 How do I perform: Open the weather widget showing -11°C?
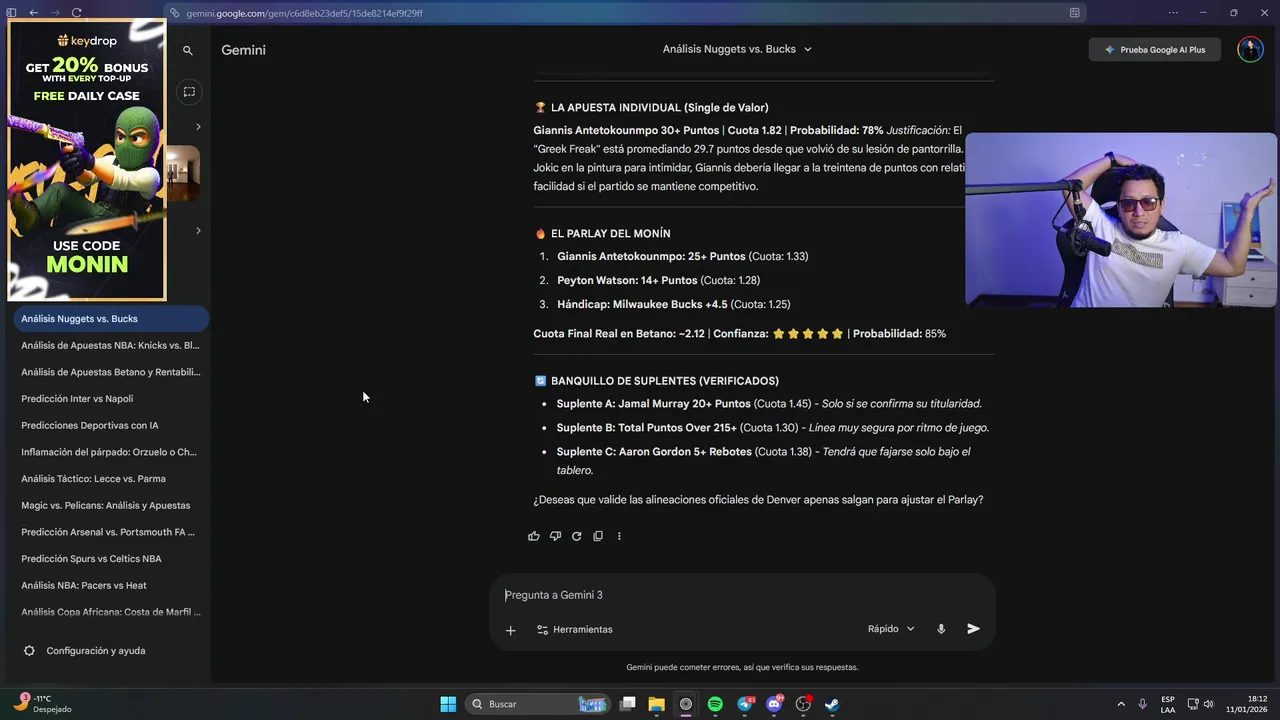42,704
